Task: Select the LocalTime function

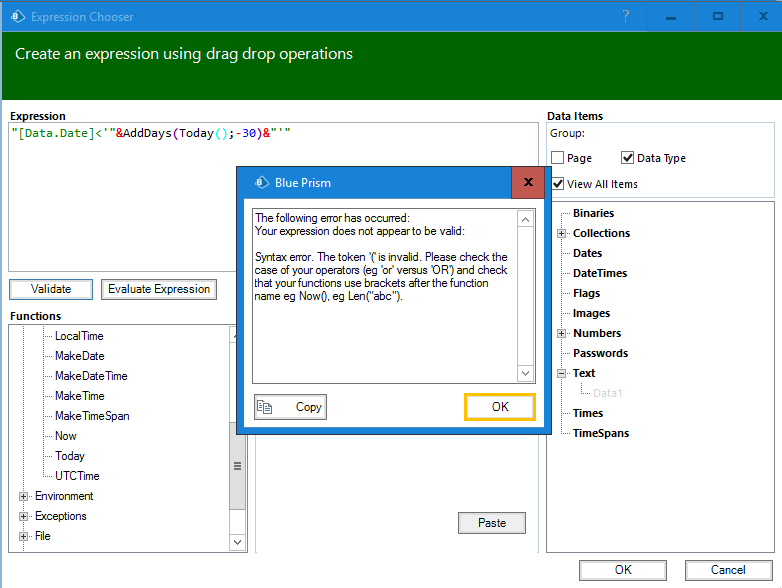Action: 79,336
